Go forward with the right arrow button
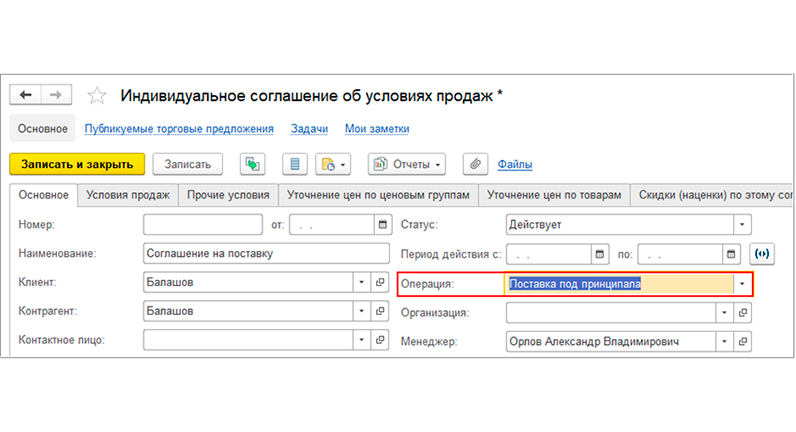The height and width of the screenshot is (432, 796). [56, 95]
